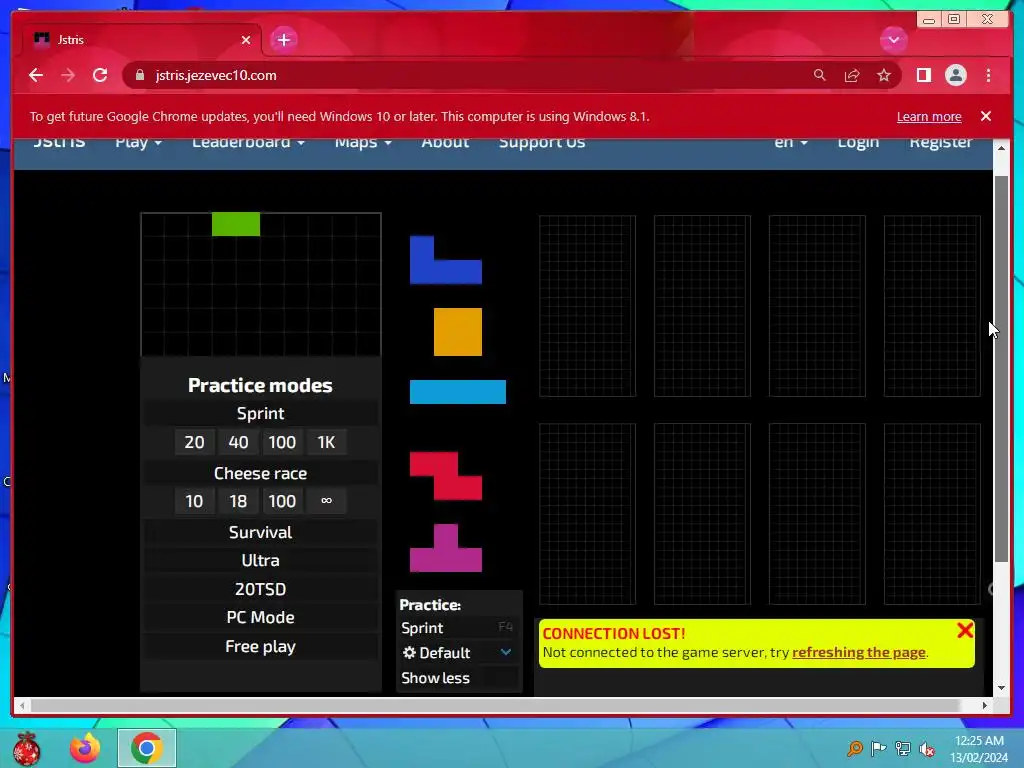Start Cheese race with 18 lines
Screen dimensions: 1024x768
238,501
